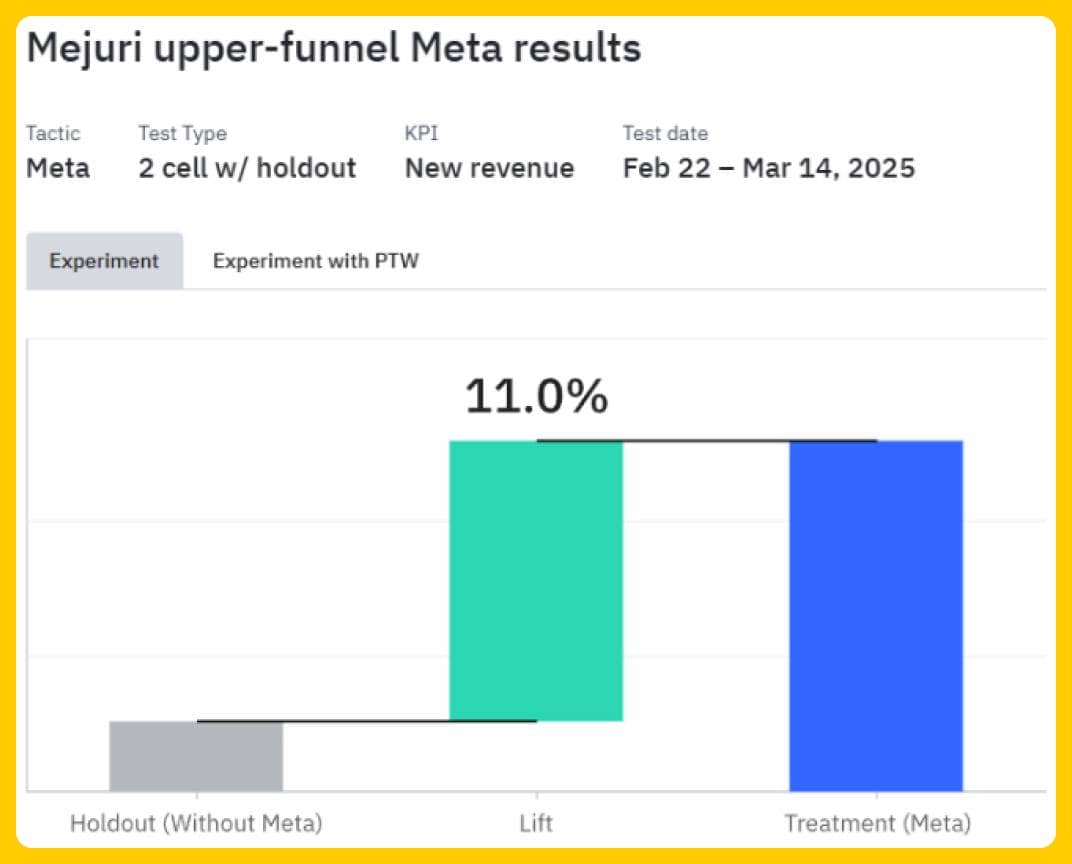This screenshot has width=1072, height=864.
Task: Click the Test date field label
Action: (x=665, y=133)
